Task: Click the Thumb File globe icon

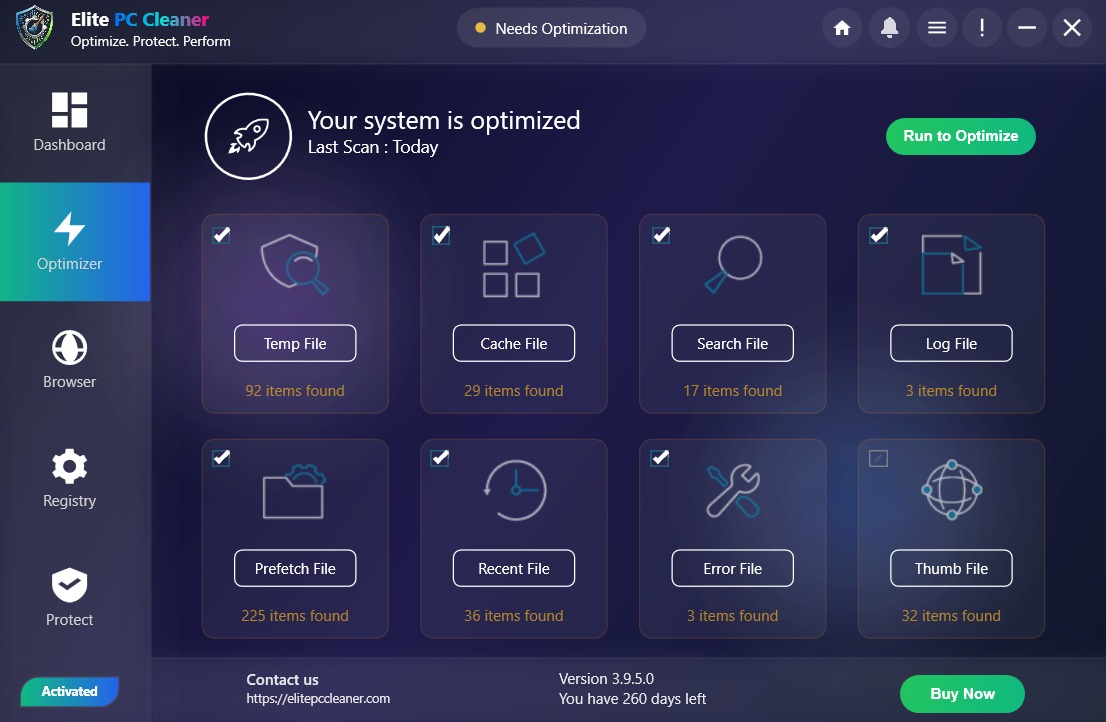Action: (952, 490)
